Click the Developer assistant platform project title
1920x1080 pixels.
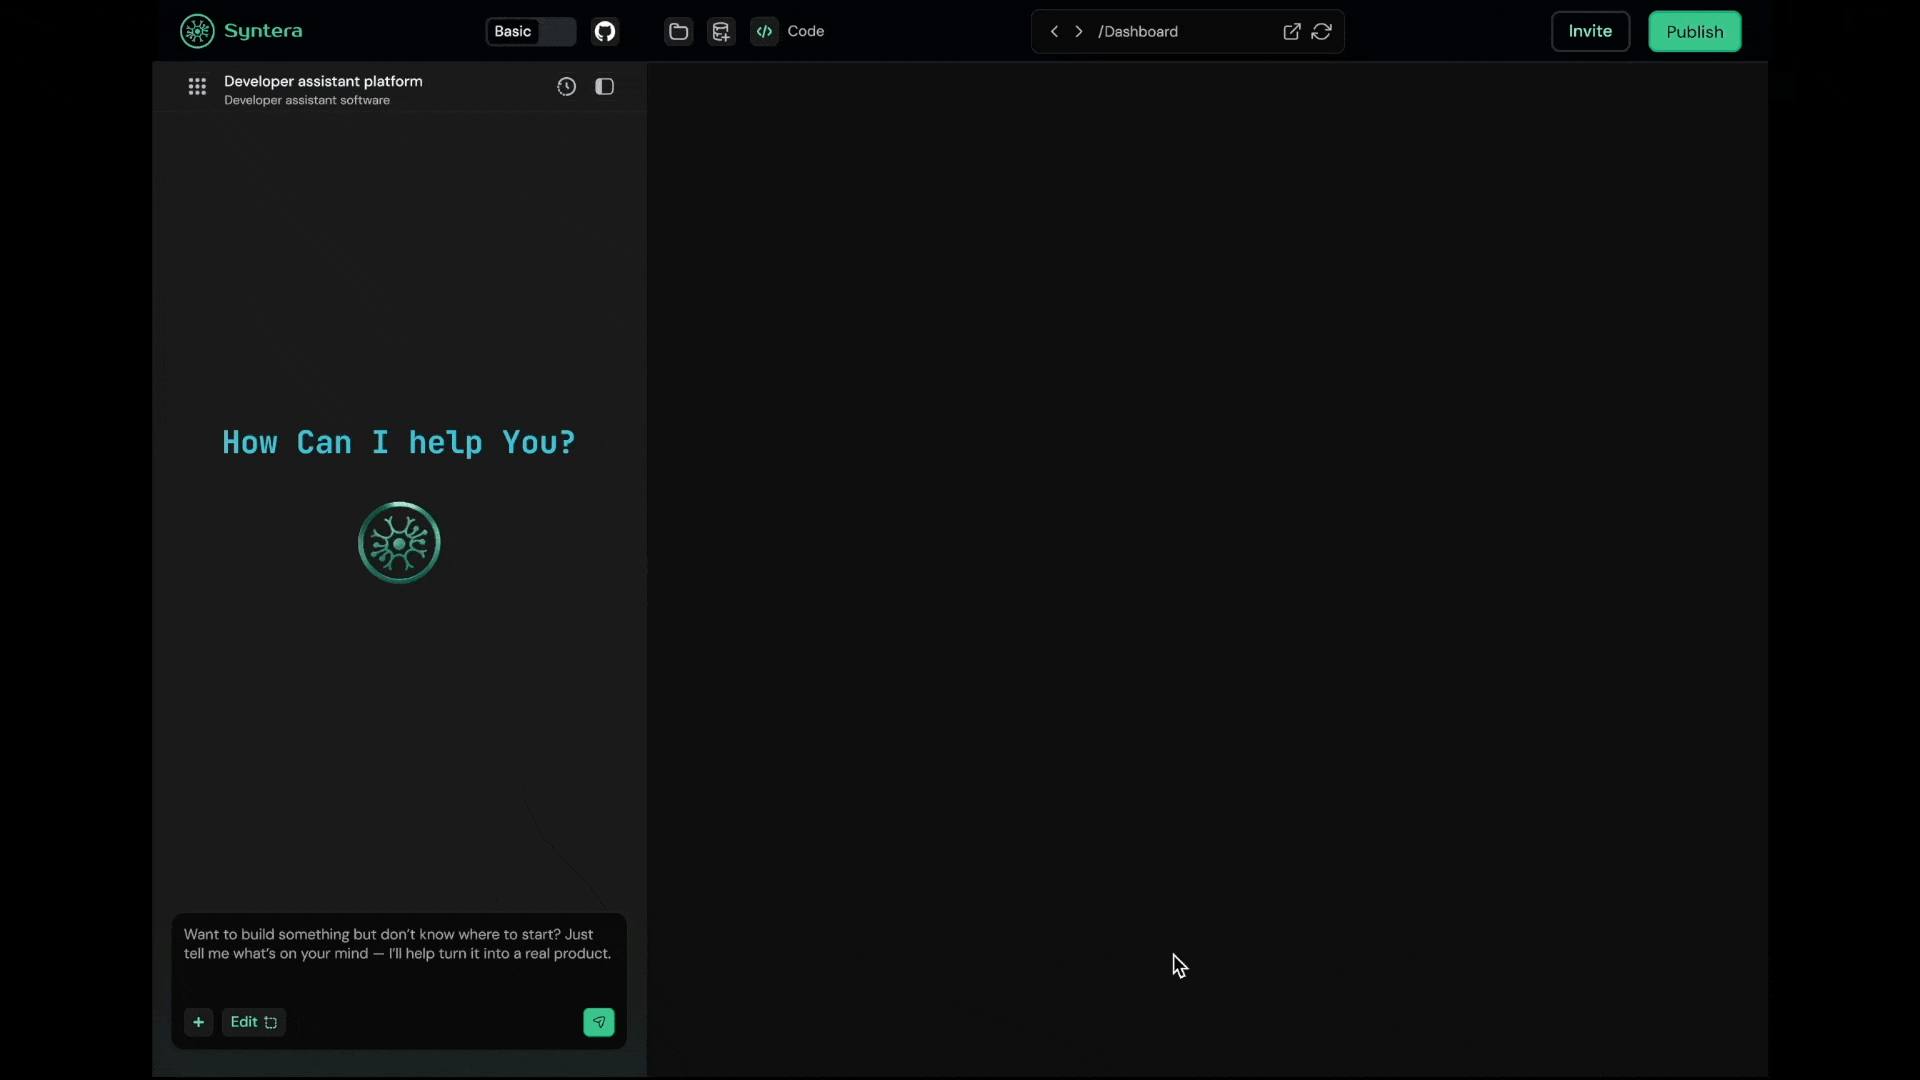(323, 81)
